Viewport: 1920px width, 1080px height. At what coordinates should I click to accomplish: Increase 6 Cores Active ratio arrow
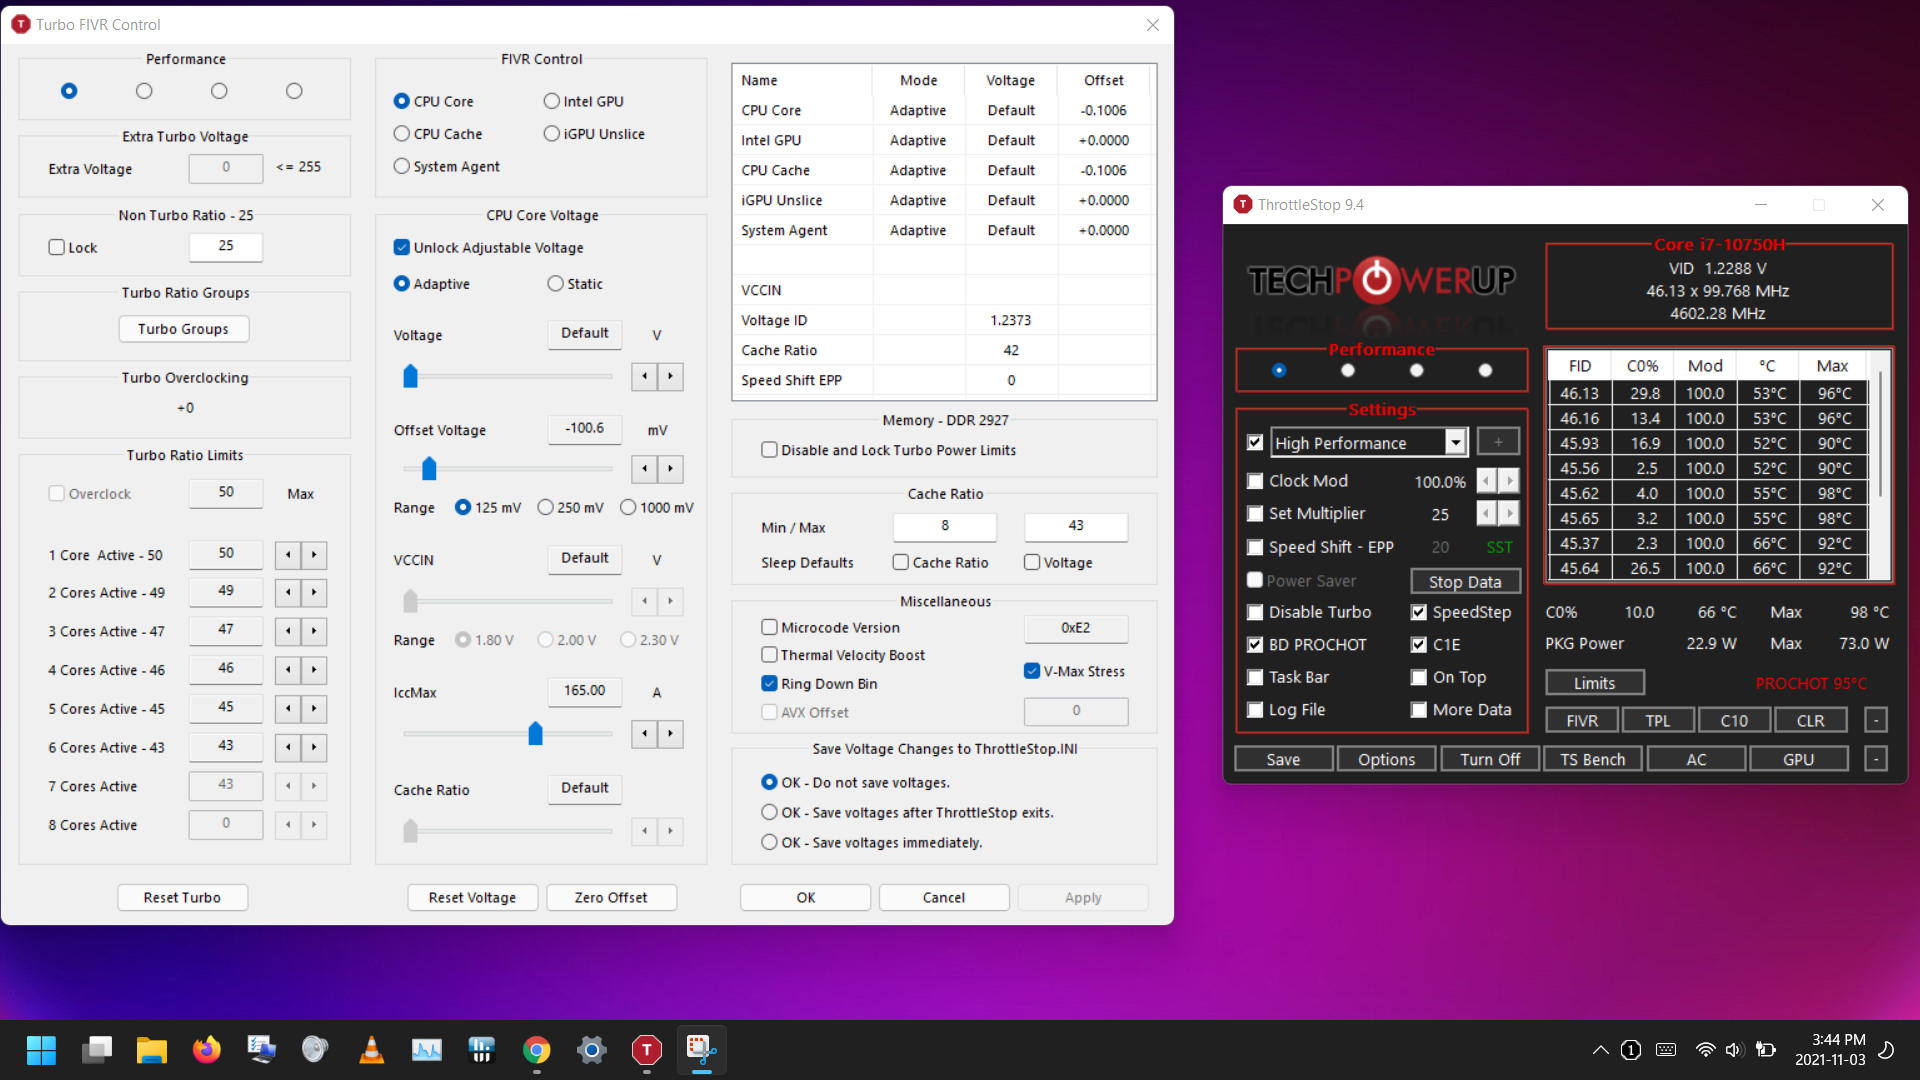314,748
